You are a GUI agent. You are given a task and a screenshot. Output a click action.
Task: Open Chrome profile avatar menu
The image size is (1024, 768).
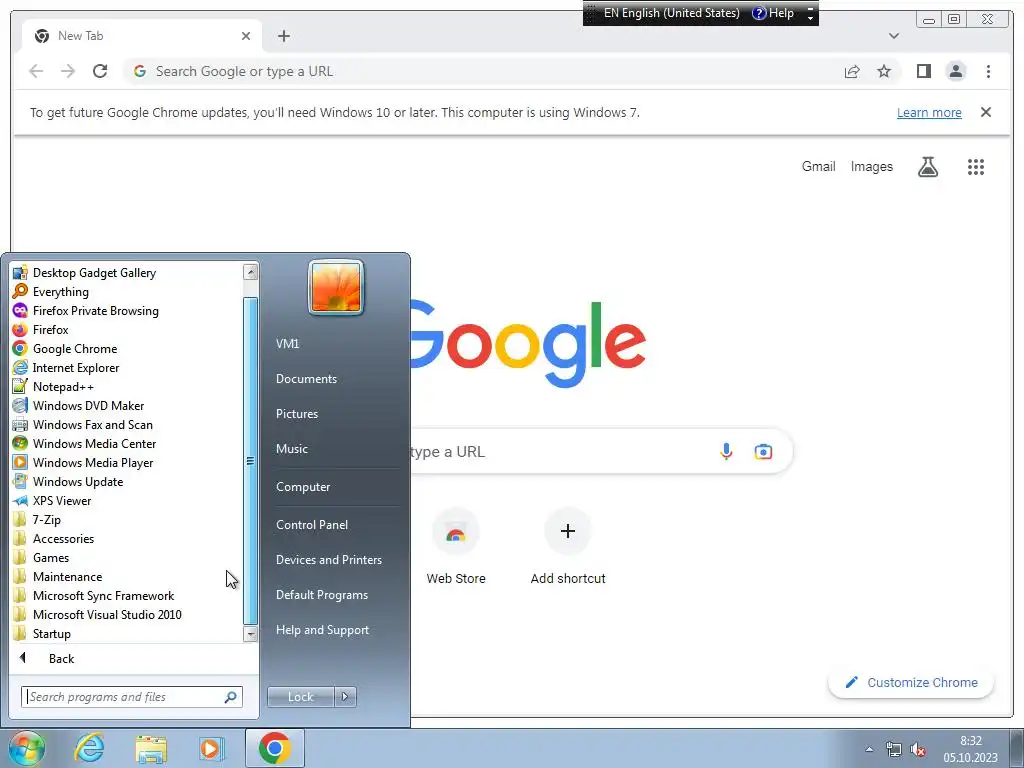[x=955, y=71]
